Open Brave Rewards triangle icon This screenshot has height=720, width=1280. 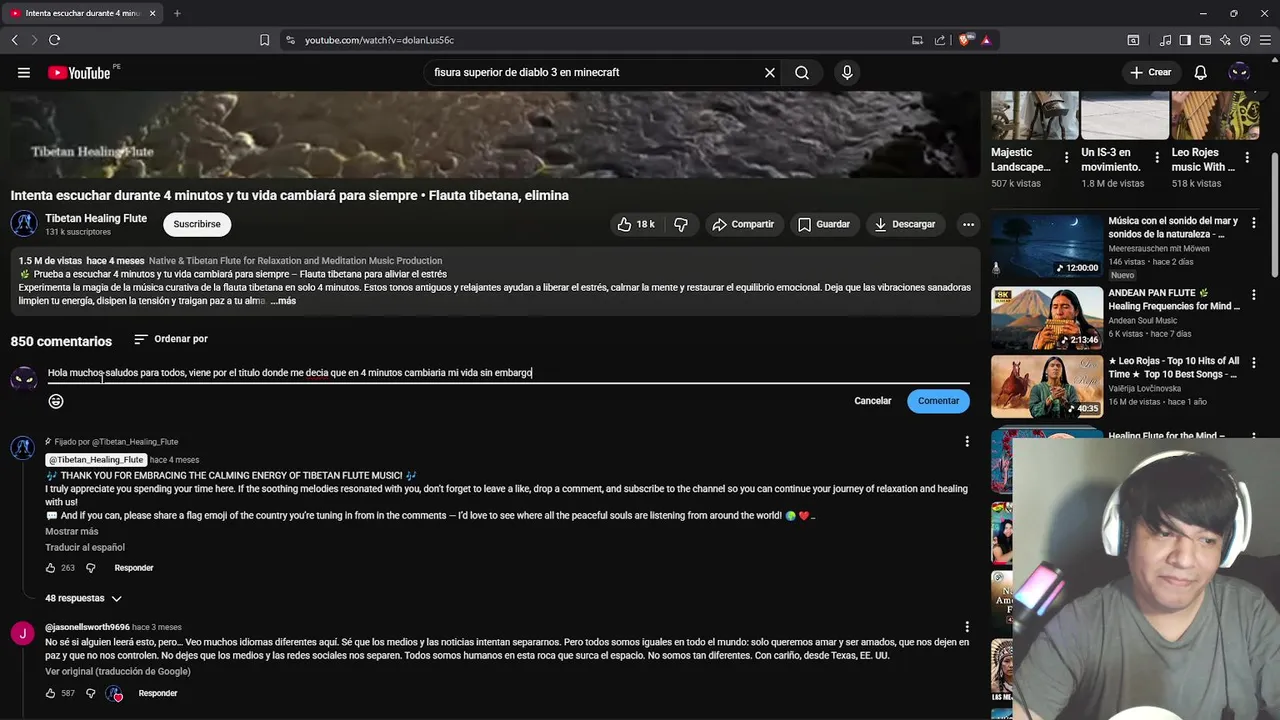986,40
